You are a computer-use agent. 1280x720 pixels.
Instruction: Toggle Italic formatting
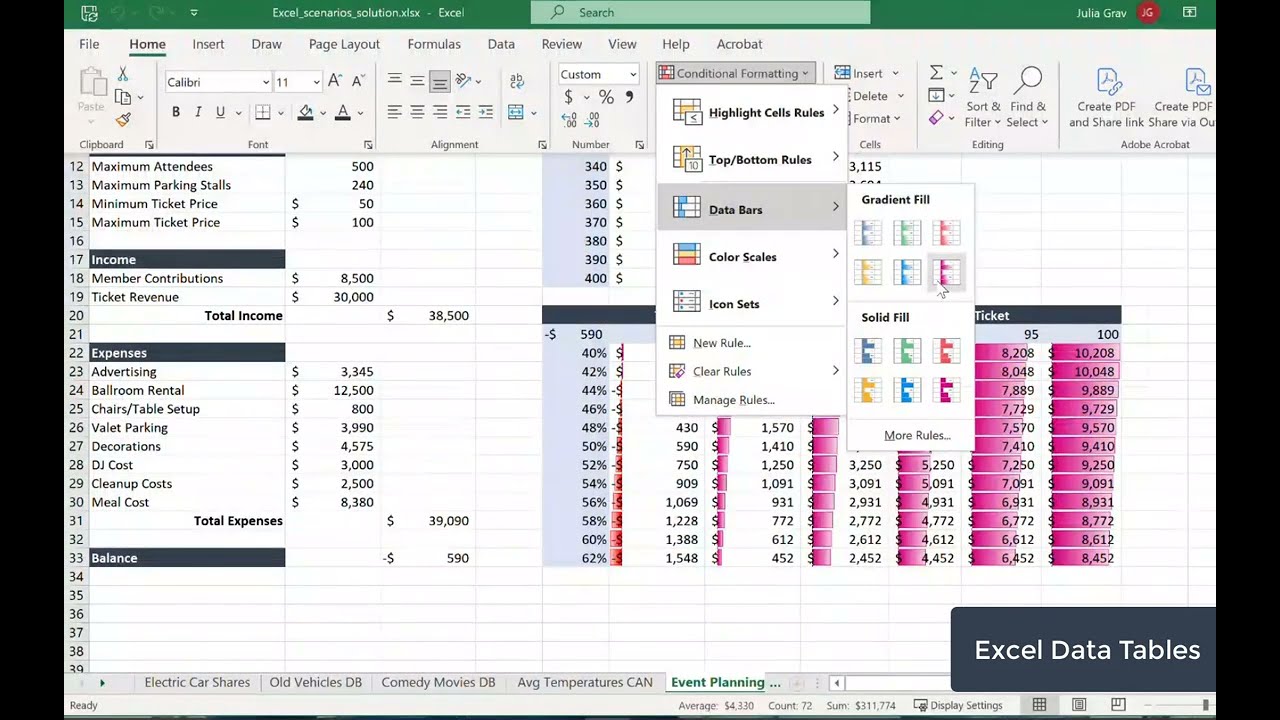pos(198,112)
